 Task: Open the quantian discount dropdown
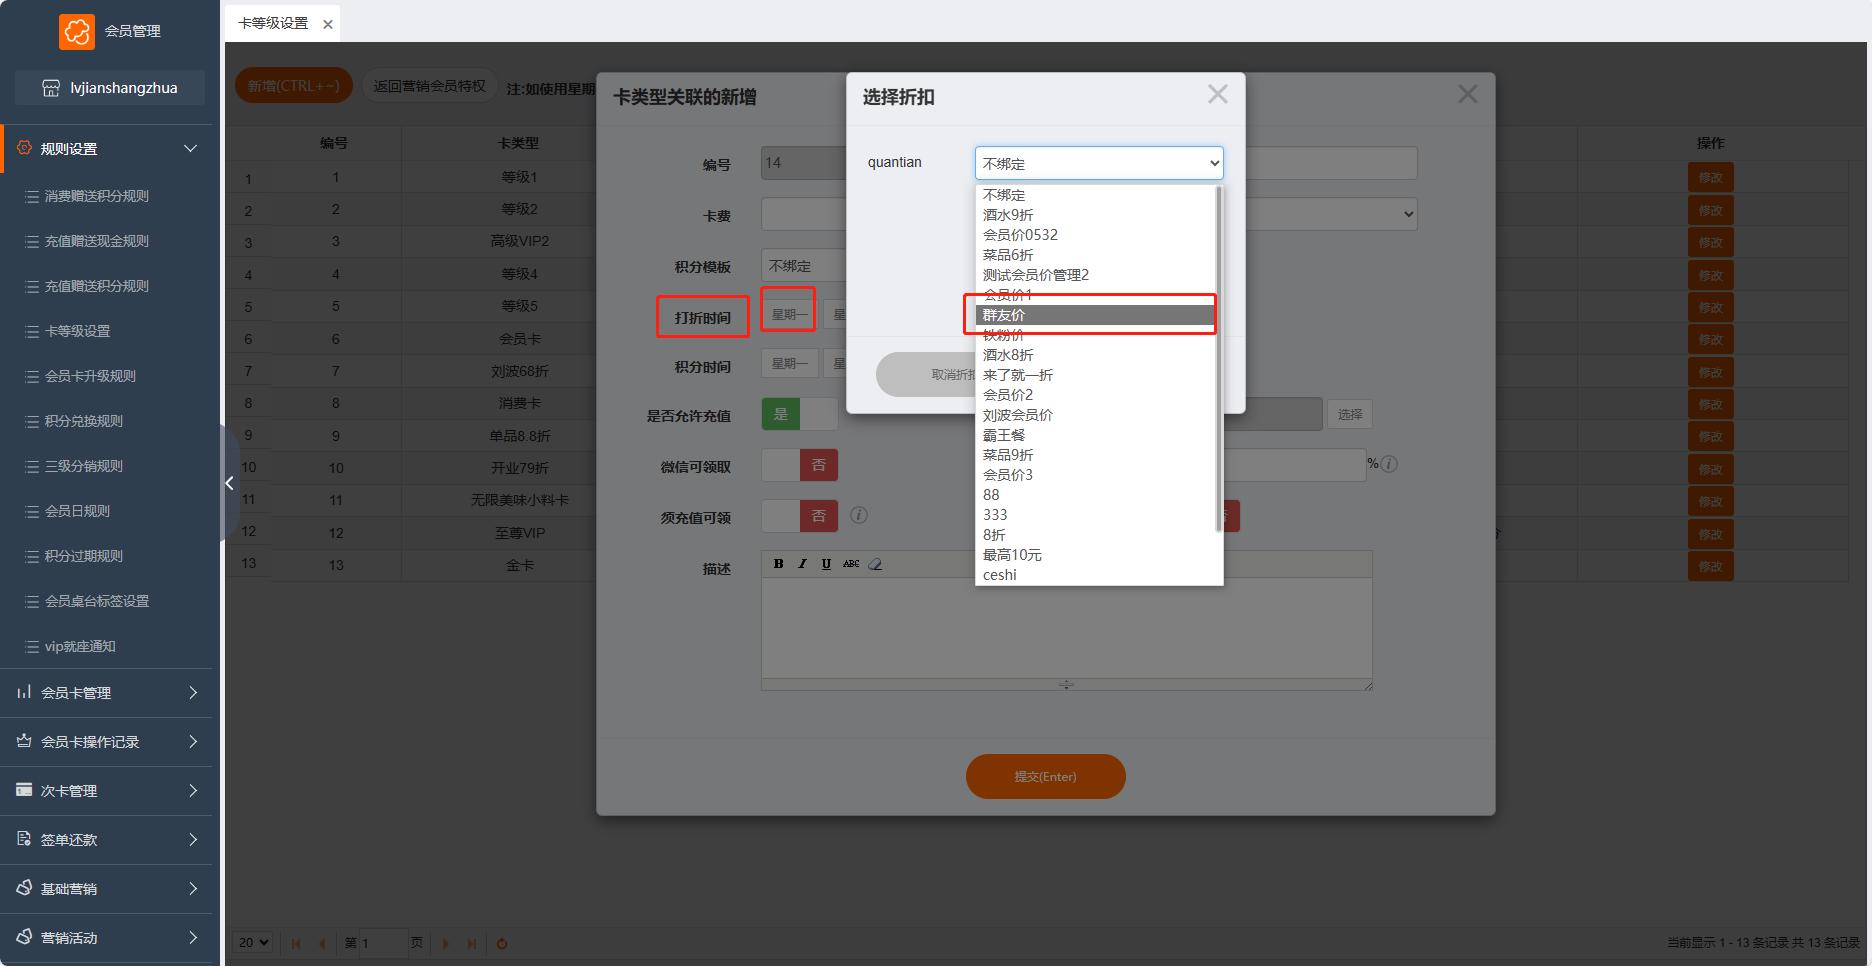point(1099,163)
